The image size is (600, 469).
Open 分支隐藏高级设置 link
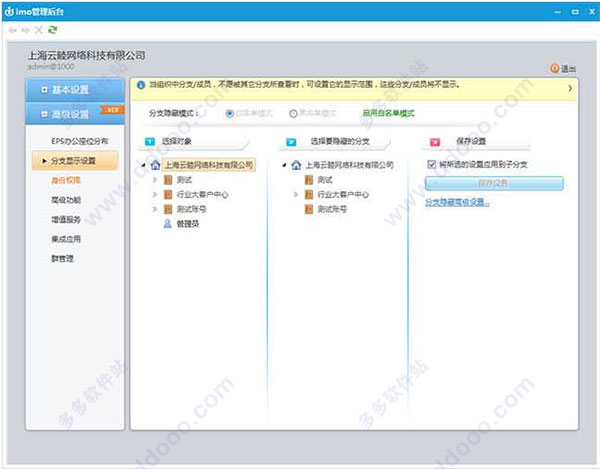click(x=457, y=202)
